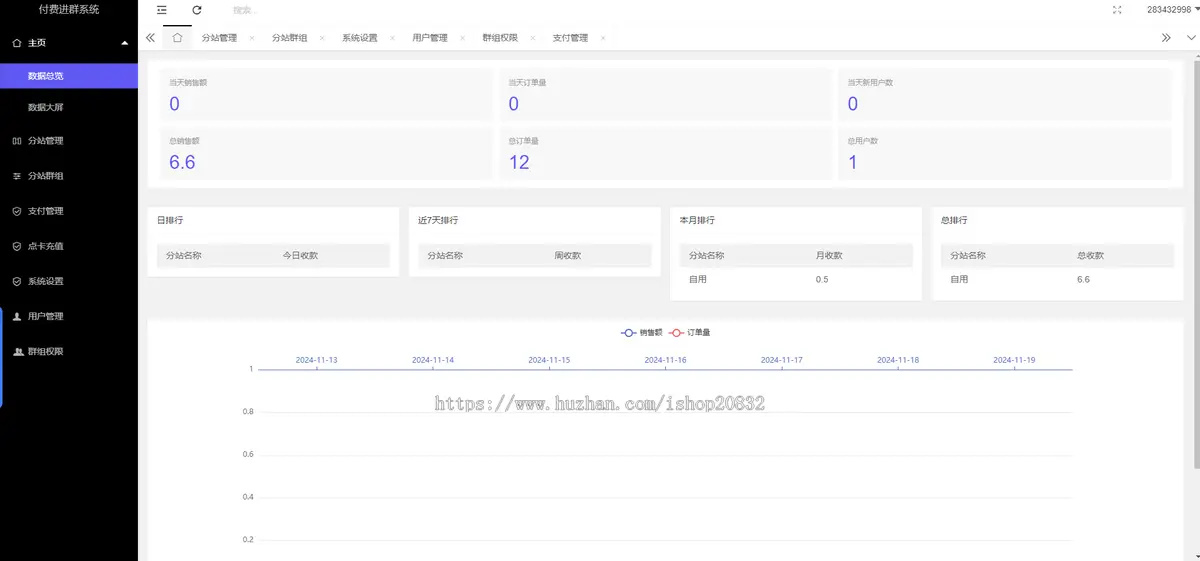Open the 支付管理 tab
1200x561 pixels.
coord(570,38)
